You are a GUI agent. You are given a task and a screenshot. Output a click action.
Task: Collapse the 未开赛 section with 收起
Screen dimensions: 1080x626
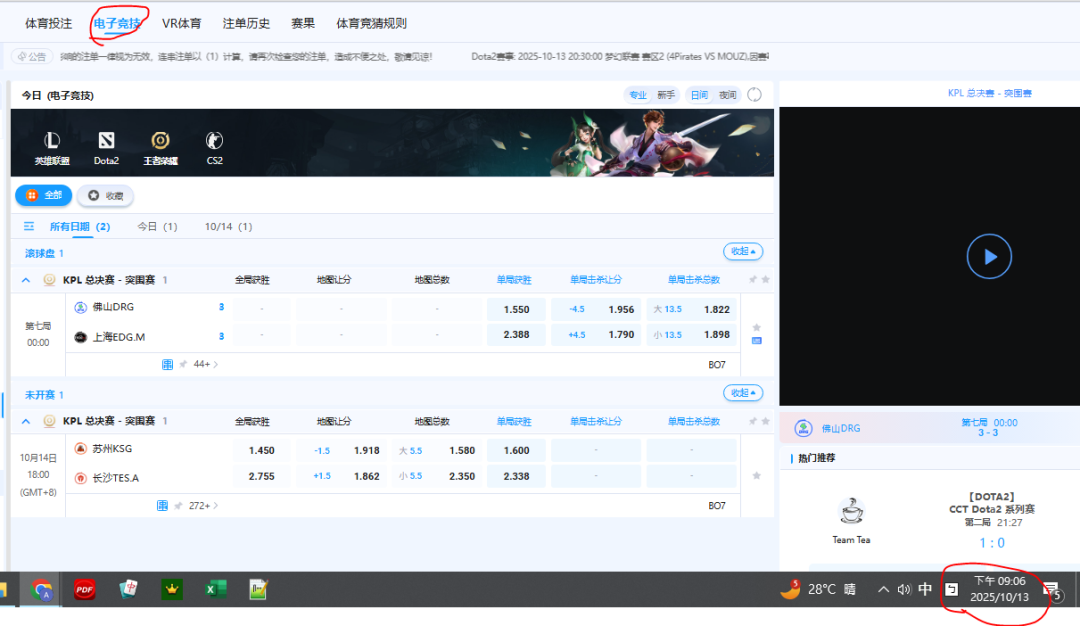point(742,394)
